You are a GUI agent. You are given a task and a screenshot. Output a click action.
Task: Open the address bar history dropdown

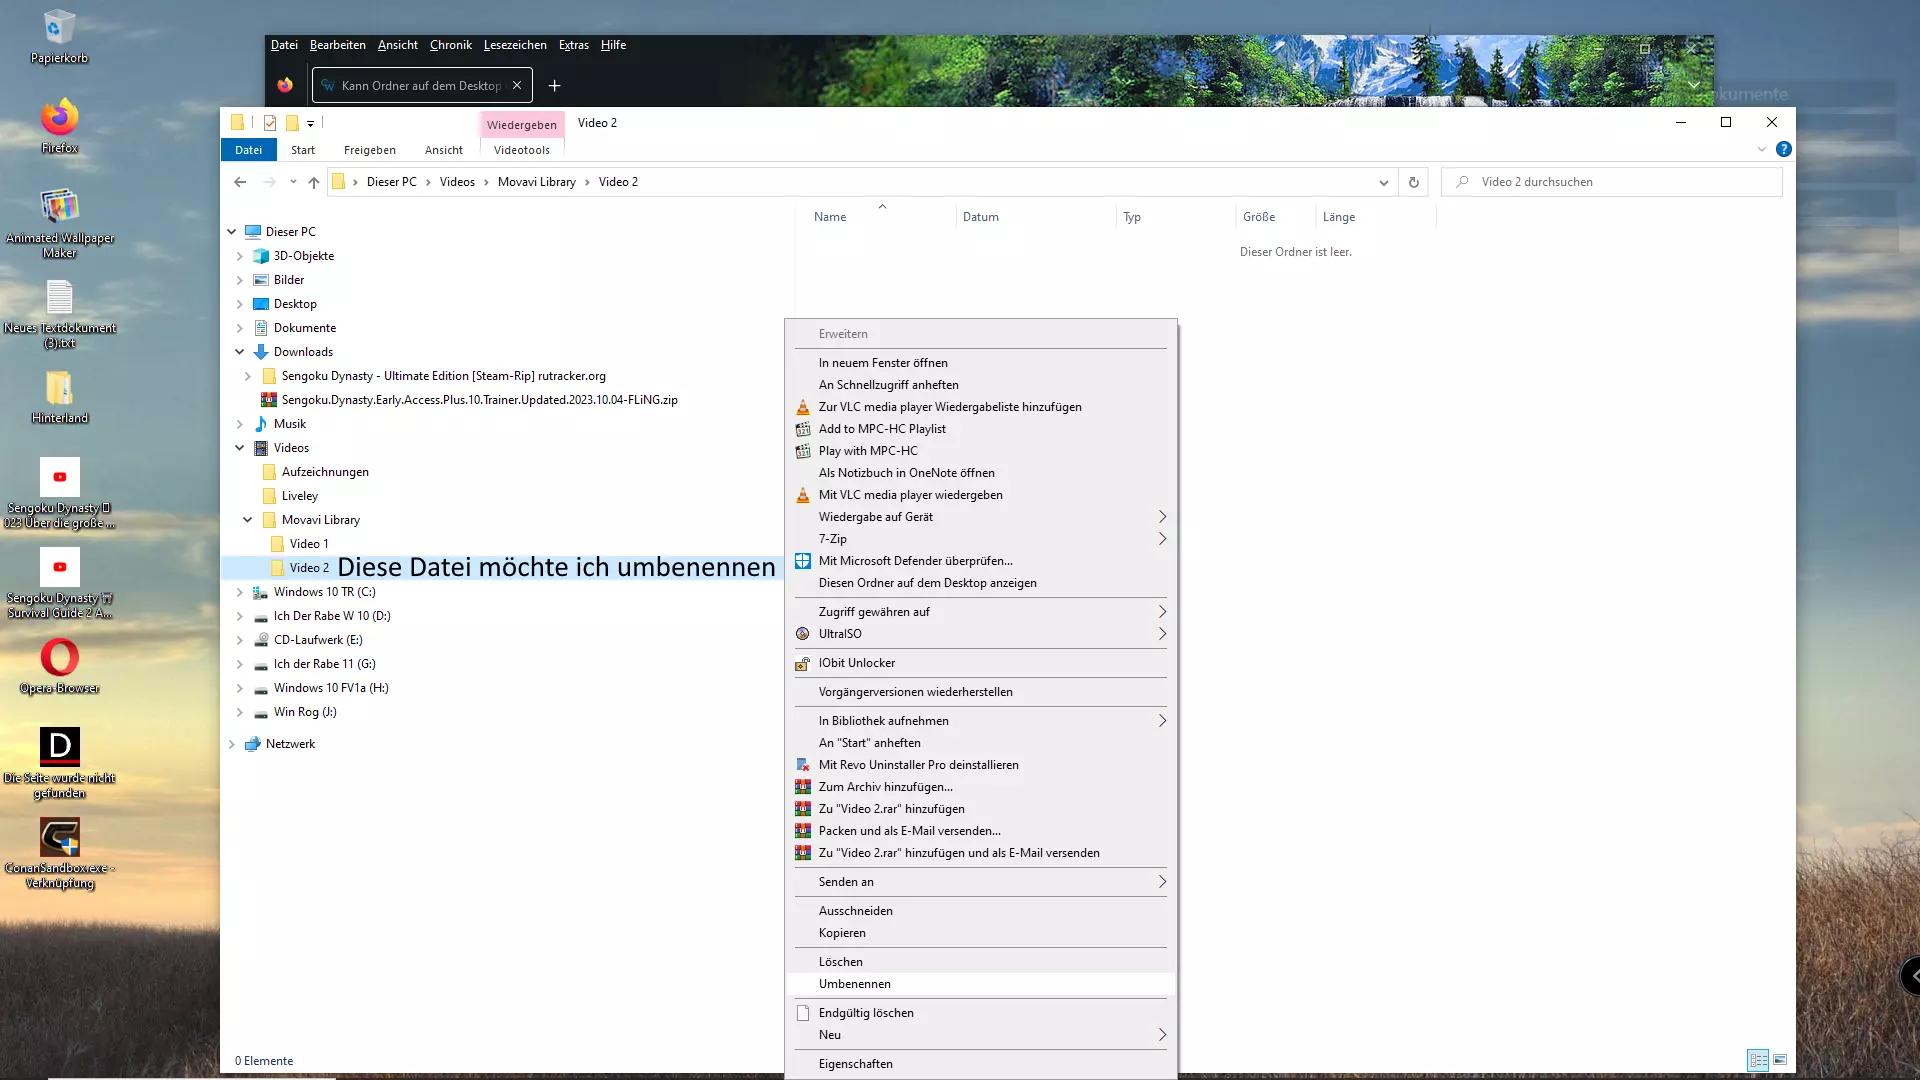click(x=1383, y=182)
